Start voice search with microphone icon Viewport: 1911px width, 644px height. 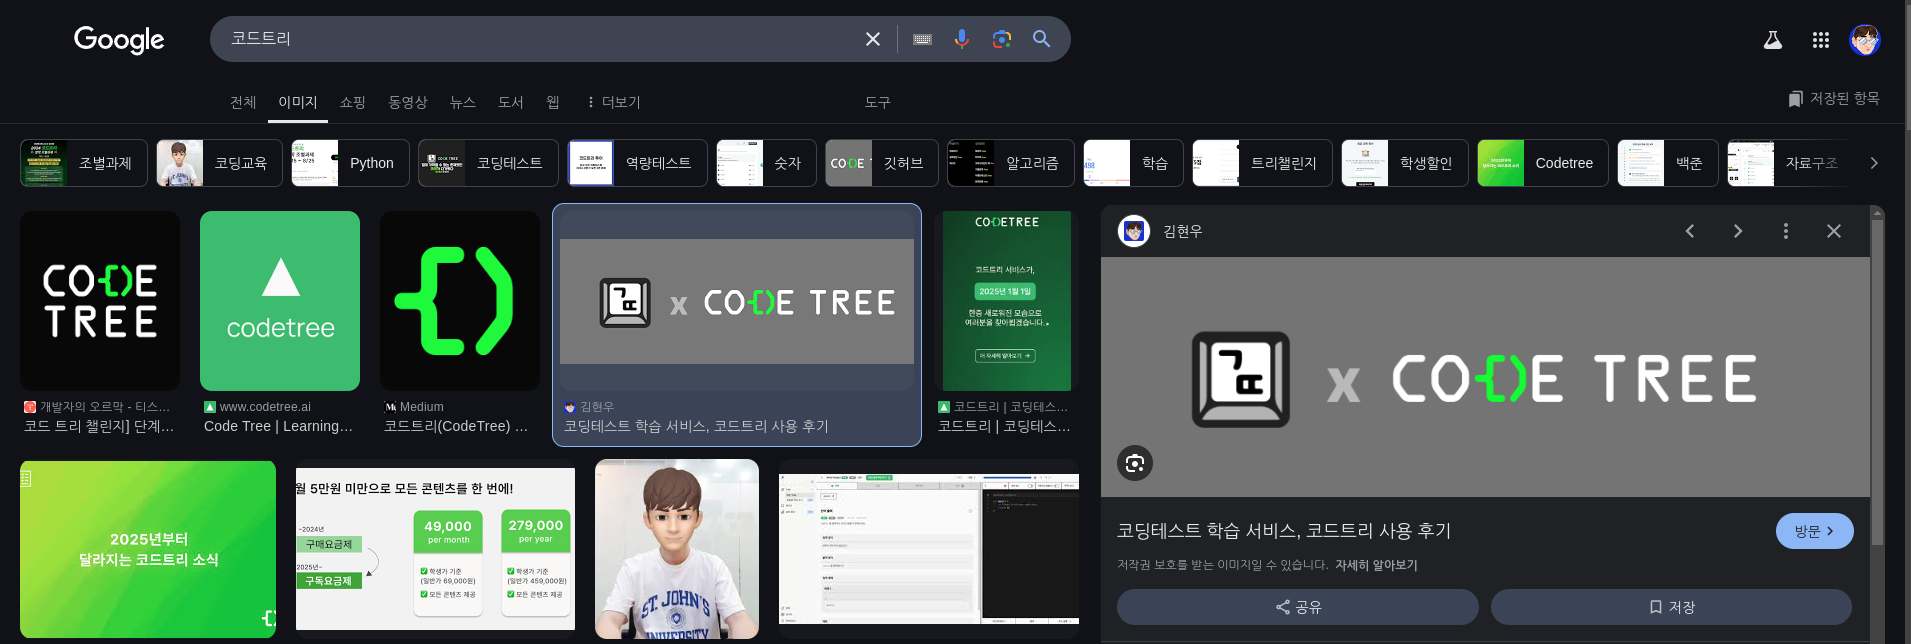pyautogui.click(x=962, y=39)
